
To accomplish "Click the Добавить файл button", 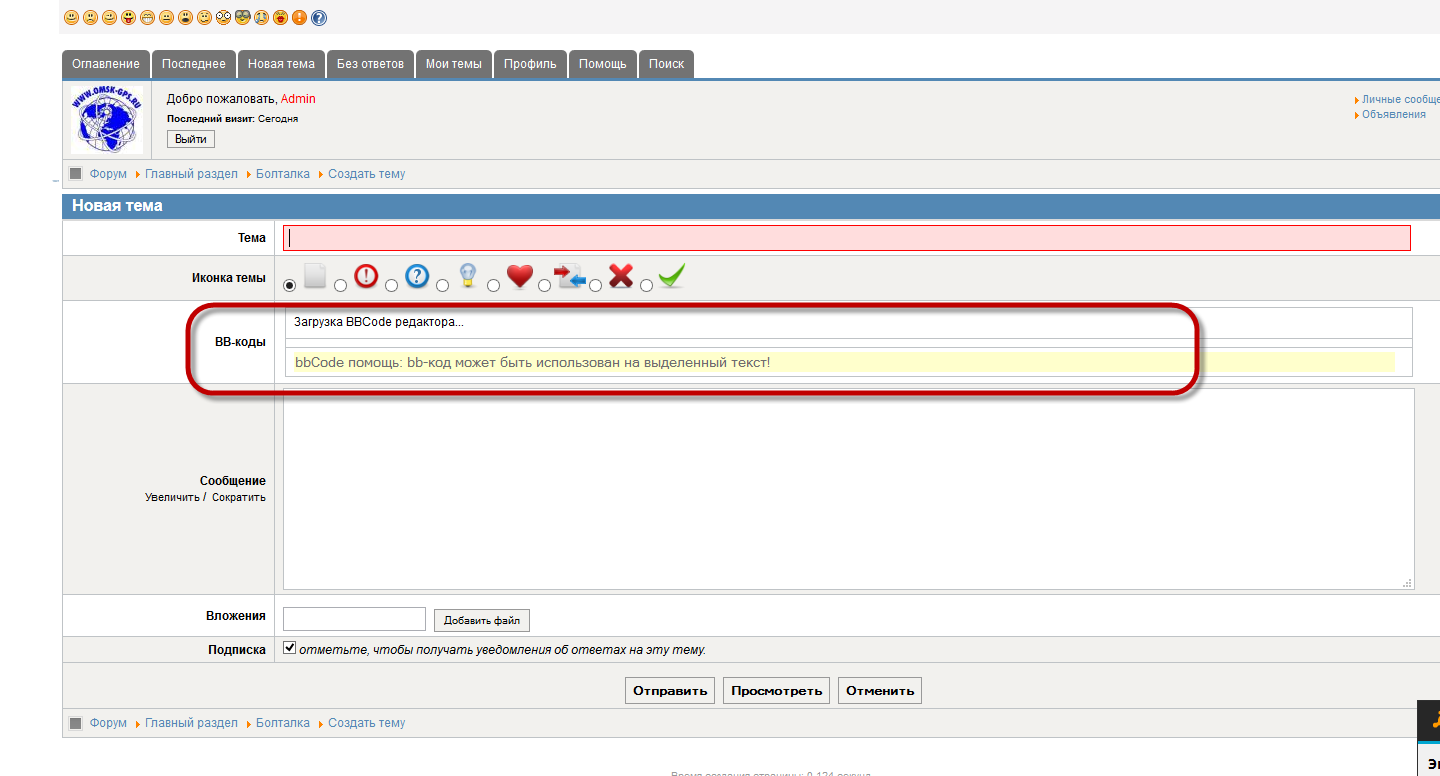I will coord(482,620).
